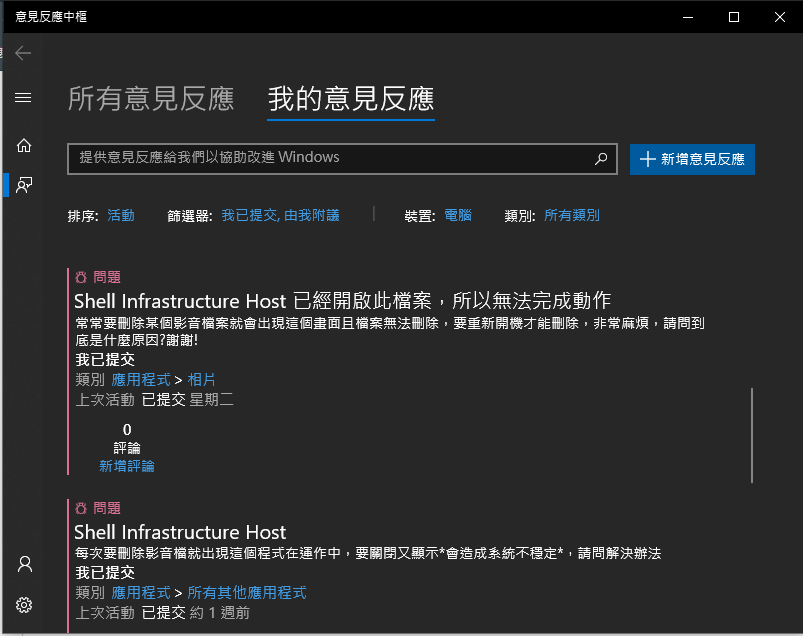The width and height of the screenshot is (803, 636).
Task: Click the feedback list vertical scrollbar
Action: click(752, 435)
